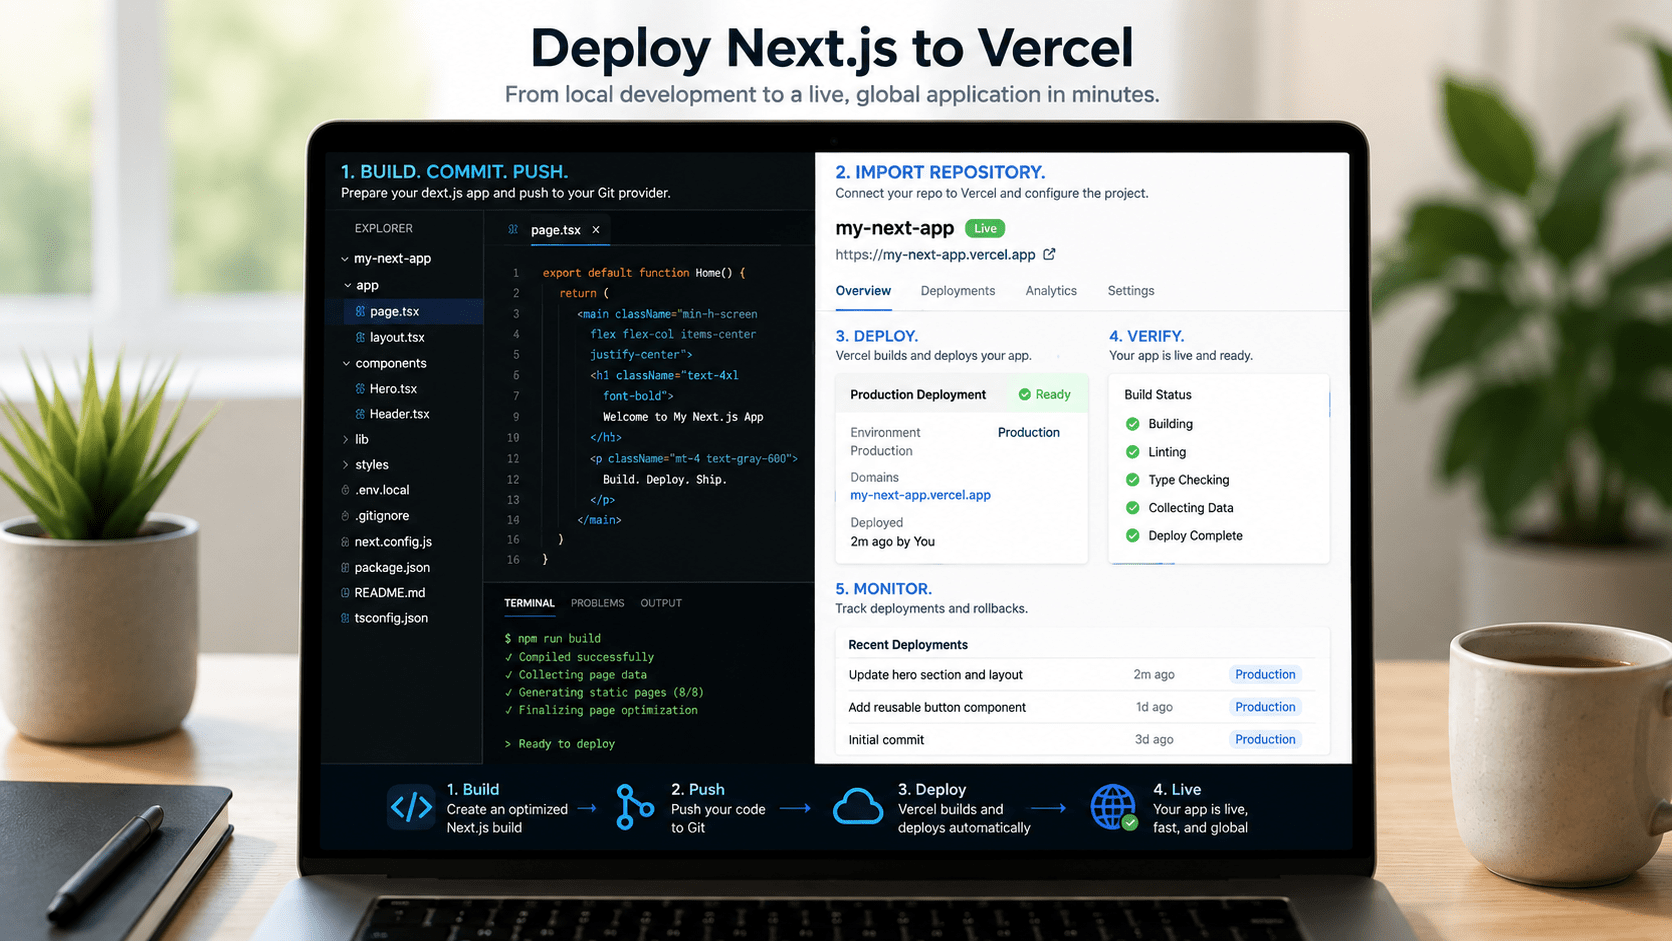The height and width of the screenshot is (941, 1672).
Task: Select the TERMINAL panel tab
Action: 529,603
